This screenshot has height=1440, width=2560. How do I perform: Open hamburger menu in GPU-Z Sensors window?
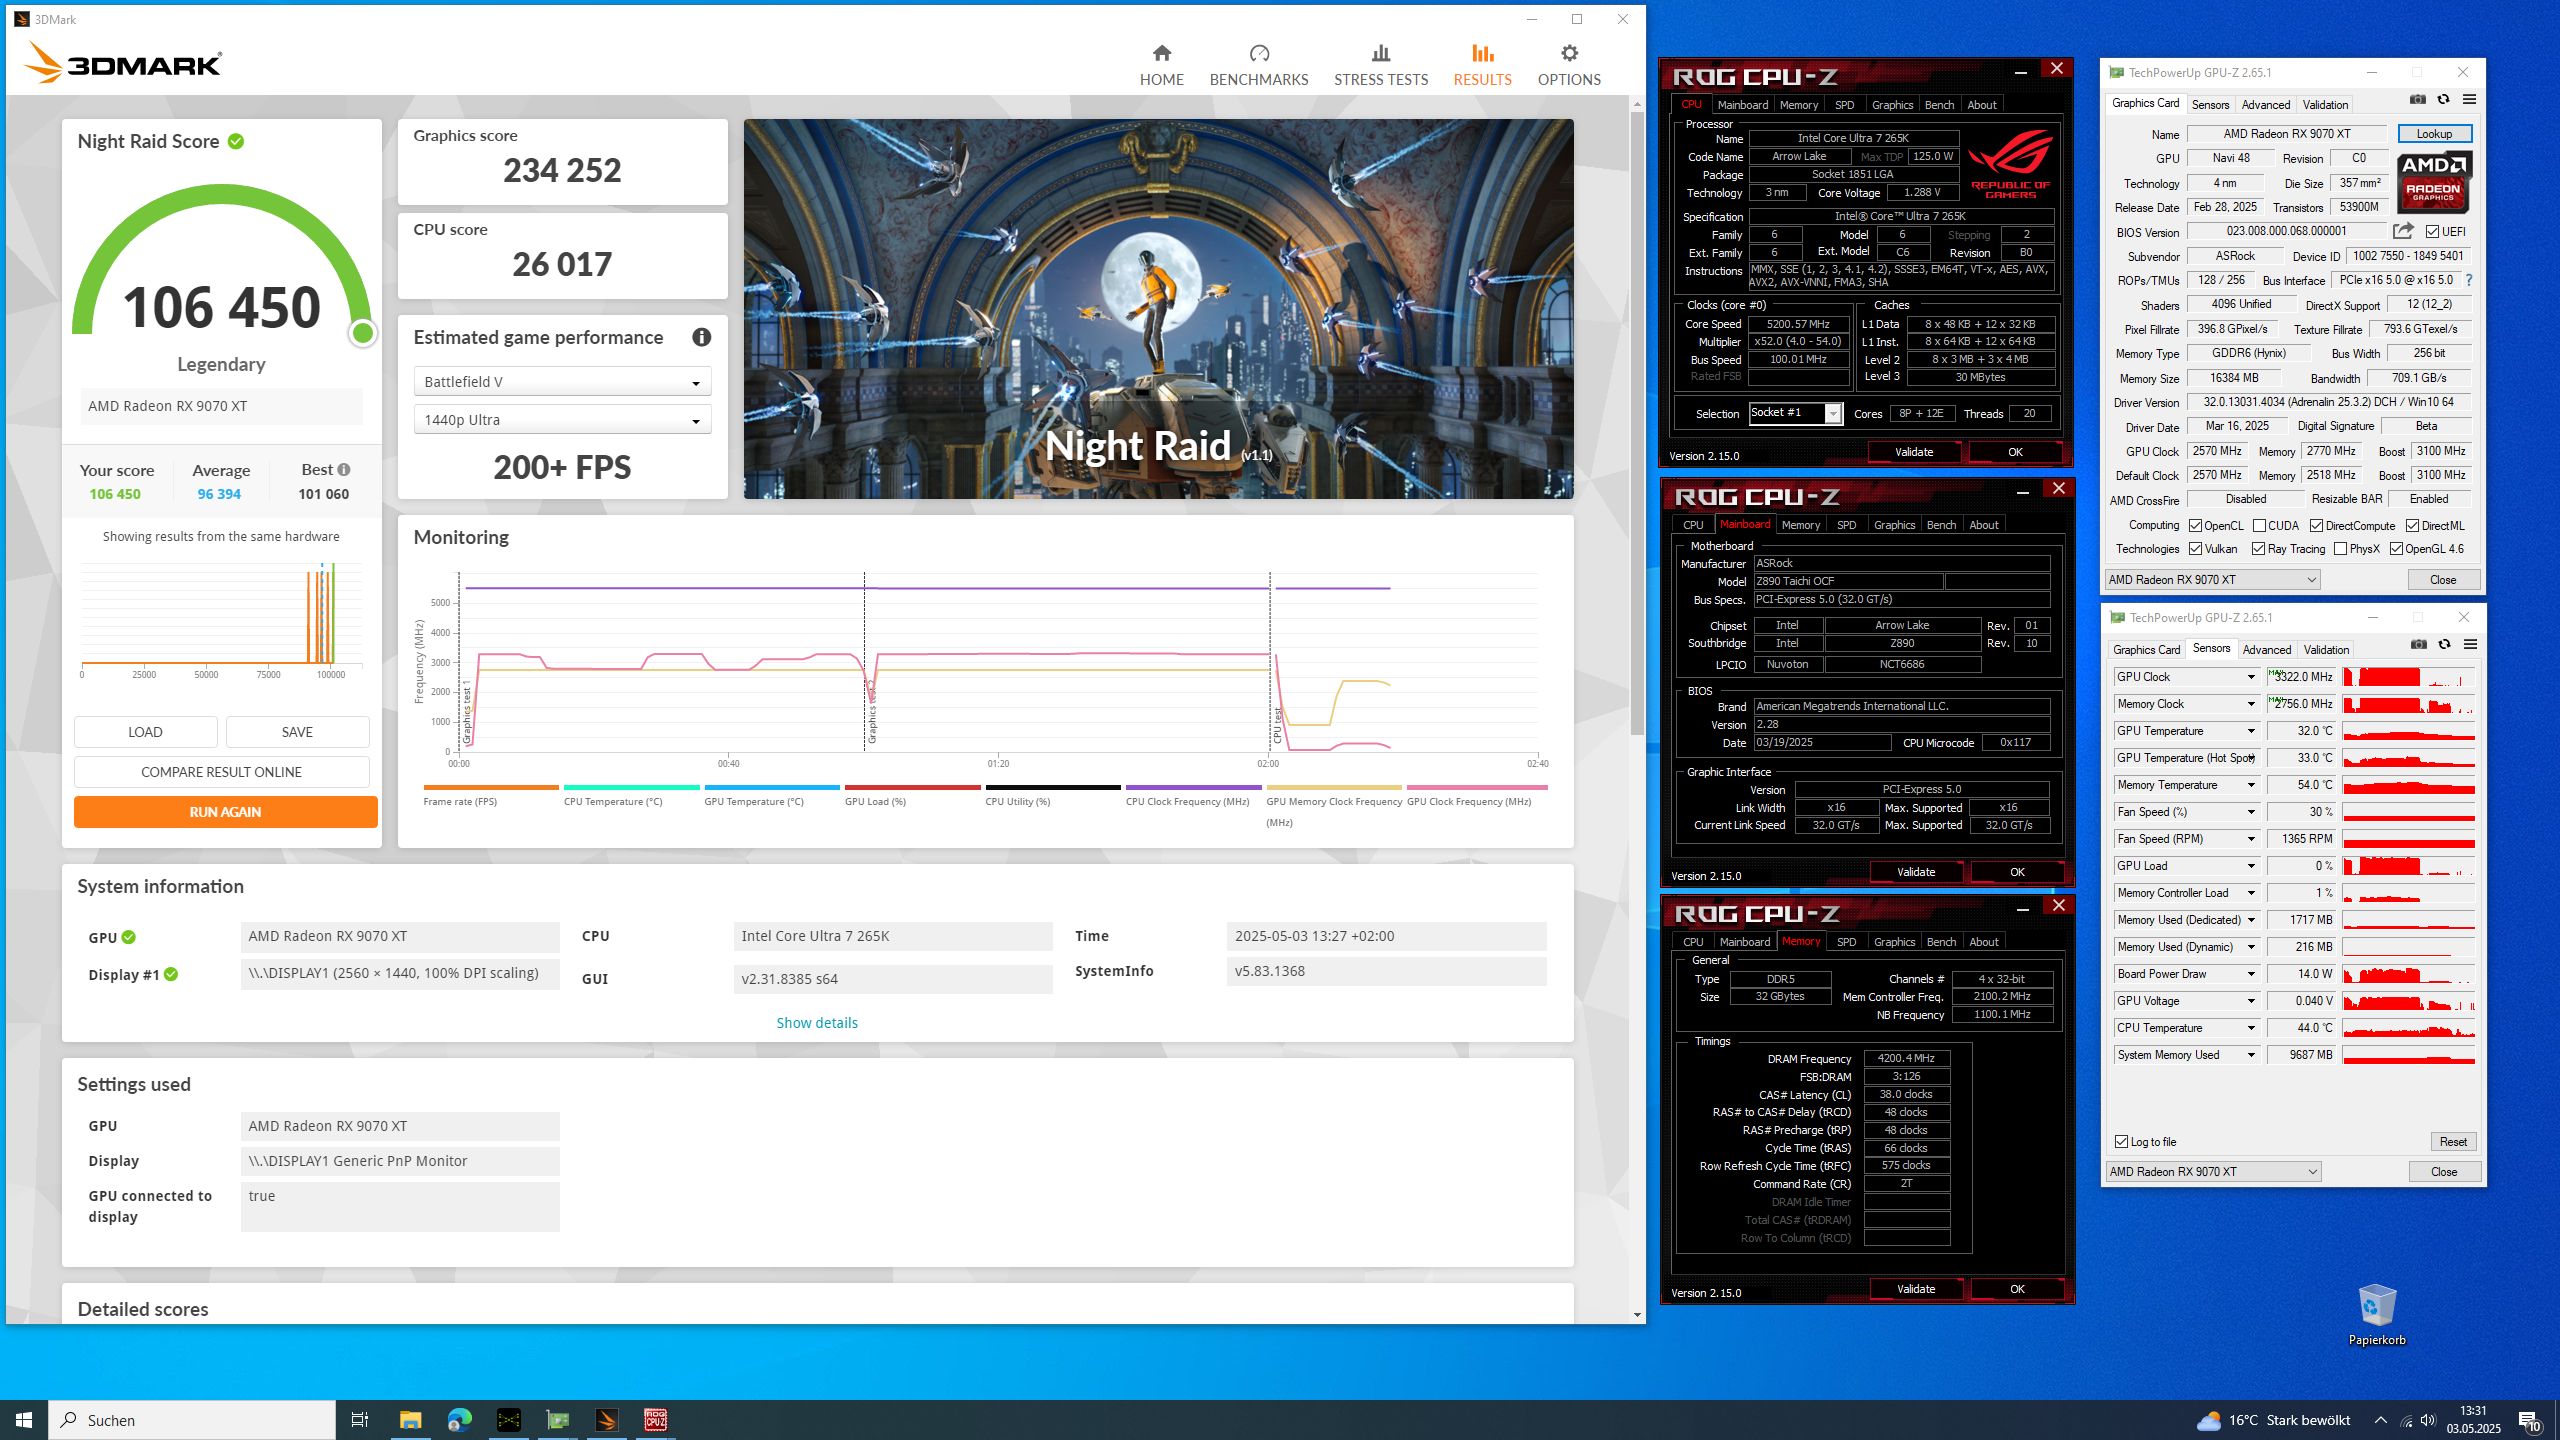(2470, 644)
